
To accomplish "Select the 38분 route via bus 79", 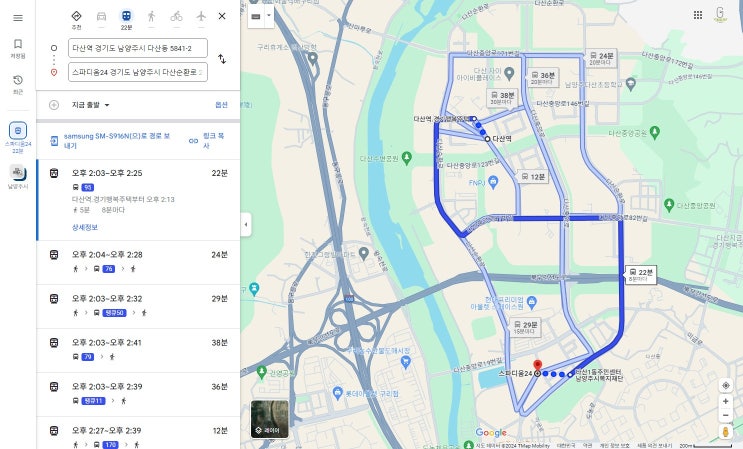I will tap(138, 350).
